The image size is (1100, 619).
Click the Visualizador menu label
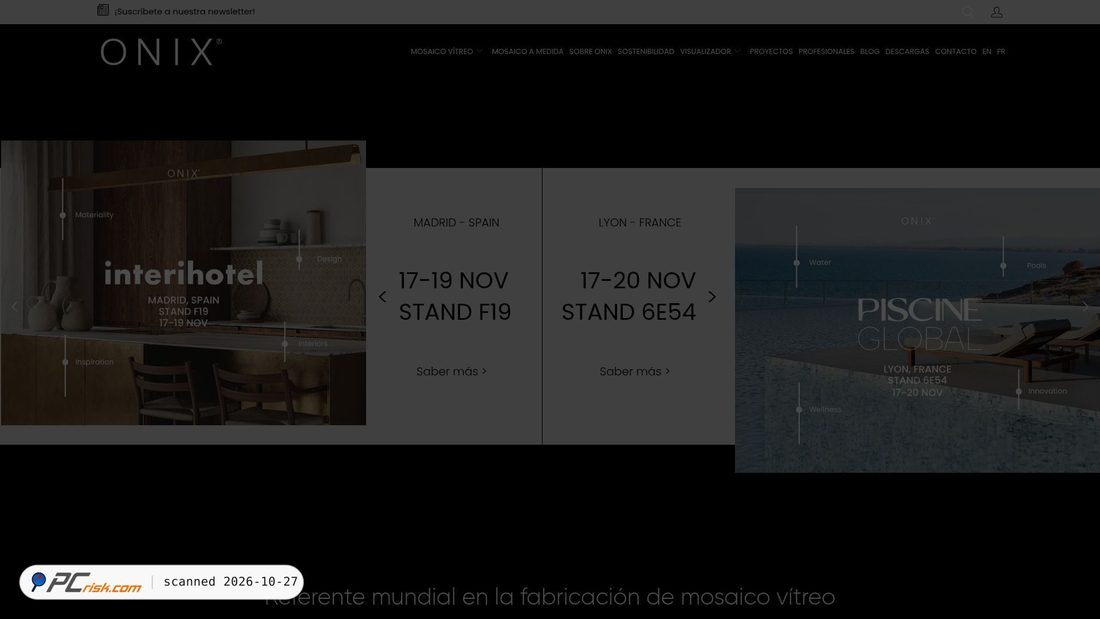(705, 51)
